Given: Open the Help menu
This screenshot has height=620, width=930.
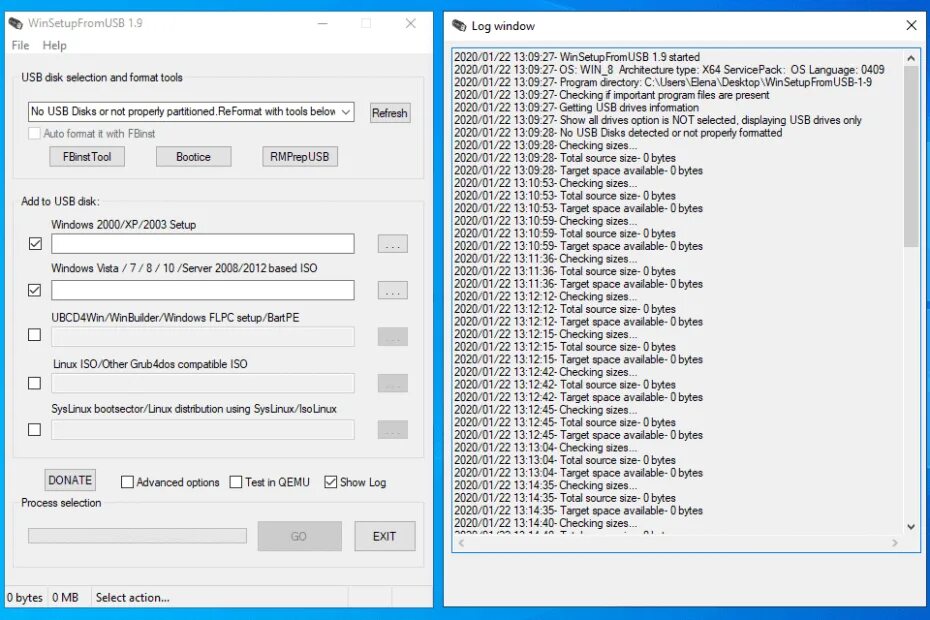Looking at the screenshot, I should [55, 45].
